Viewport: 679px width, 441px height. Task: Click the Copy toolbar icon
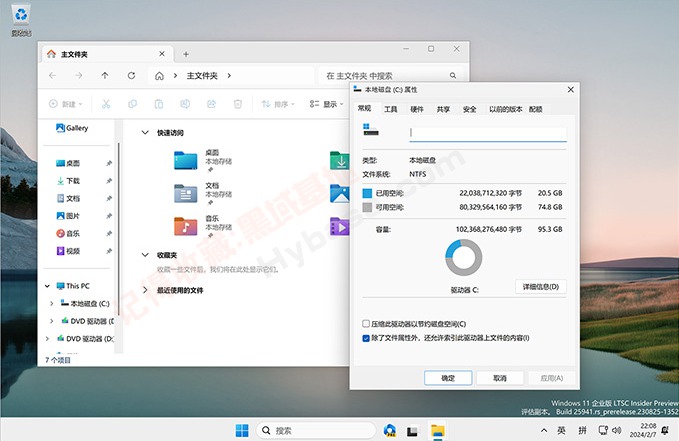(x=133, y=104)
